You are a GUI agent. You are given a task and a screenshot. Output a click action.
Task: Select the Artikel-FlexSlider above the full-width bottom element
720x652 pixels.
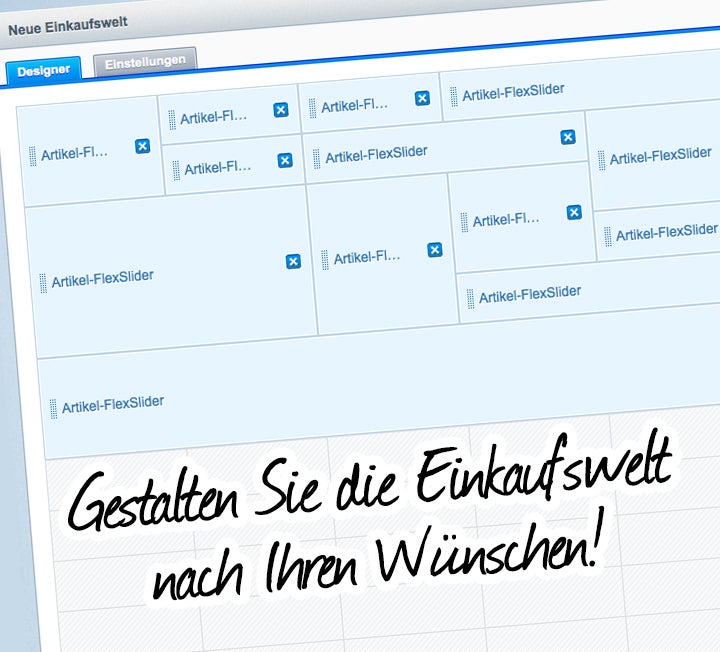point(530,293)
